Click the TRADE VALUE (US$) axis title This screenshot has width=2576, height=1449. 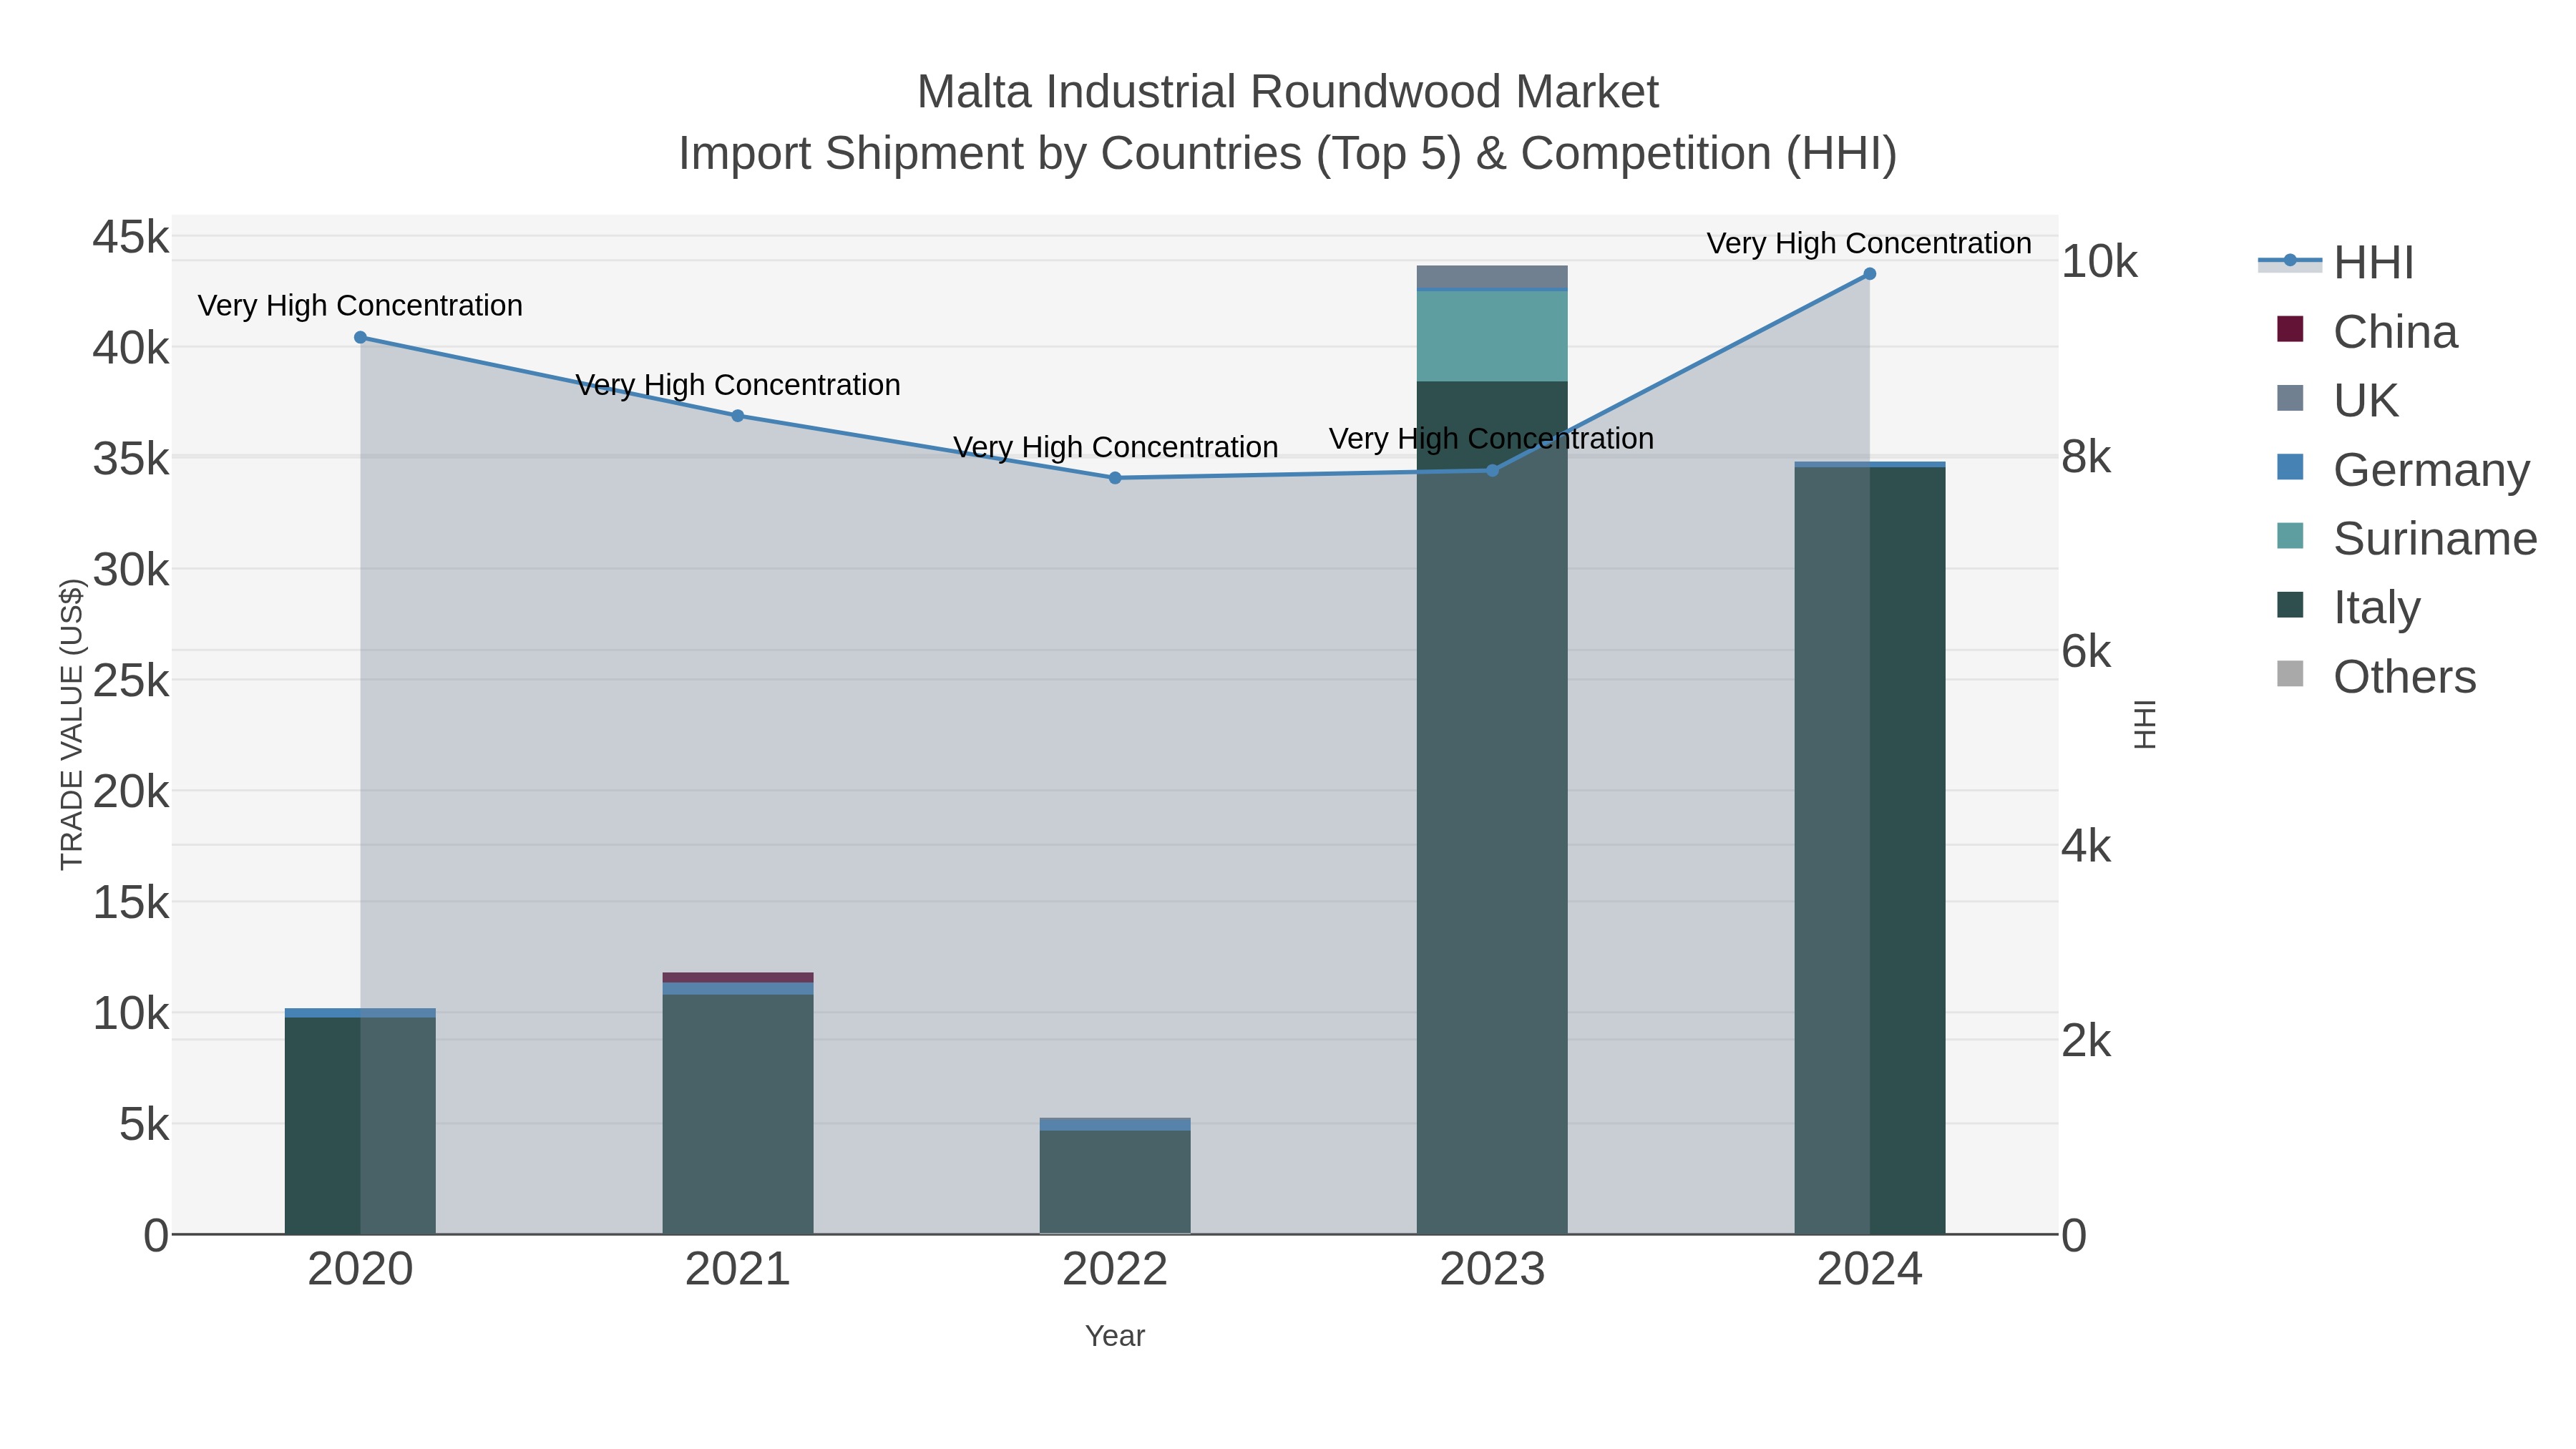(x=72, y=725)
